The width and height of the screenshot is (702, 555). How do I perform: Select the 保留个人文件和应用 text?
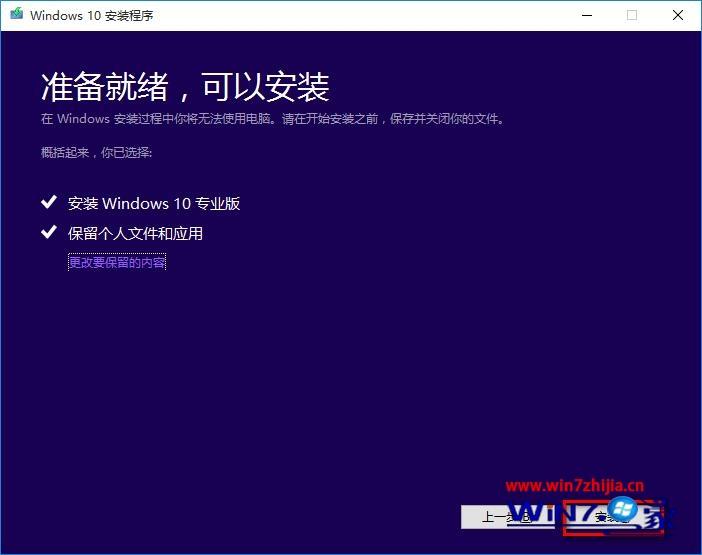tap(135, 233)
